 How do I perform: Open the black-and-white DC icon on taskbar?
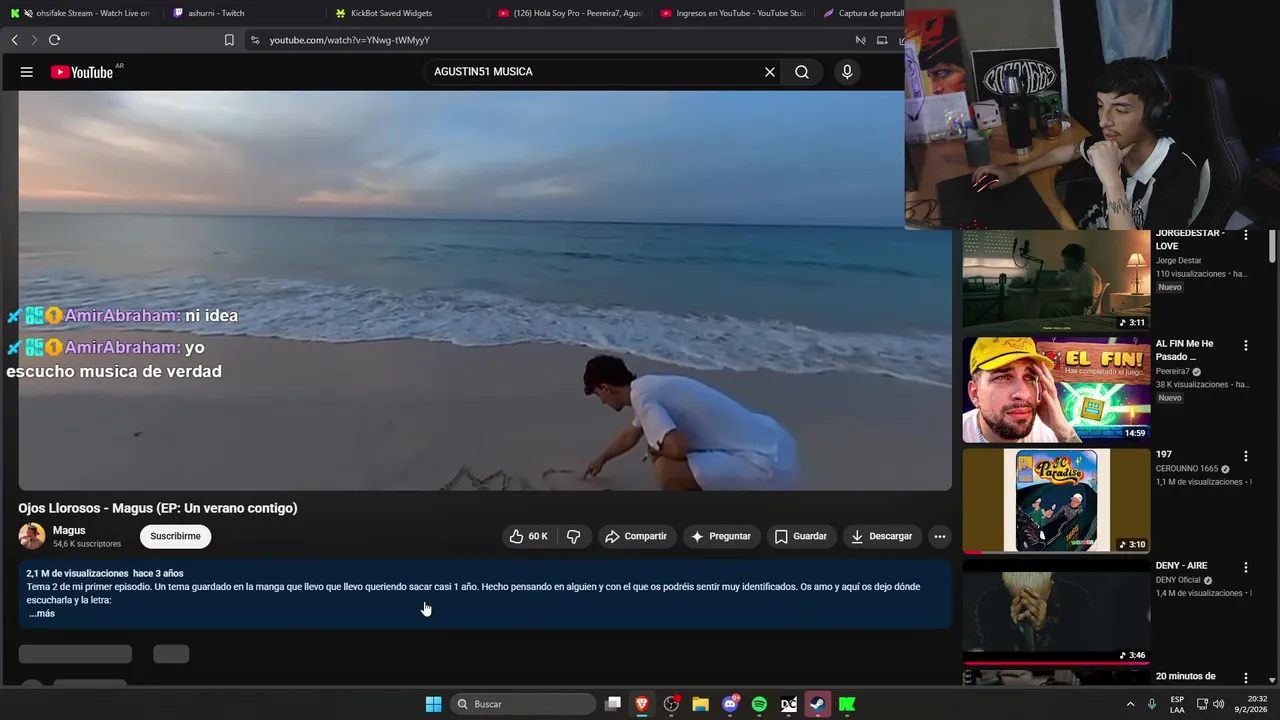point(788,704)
